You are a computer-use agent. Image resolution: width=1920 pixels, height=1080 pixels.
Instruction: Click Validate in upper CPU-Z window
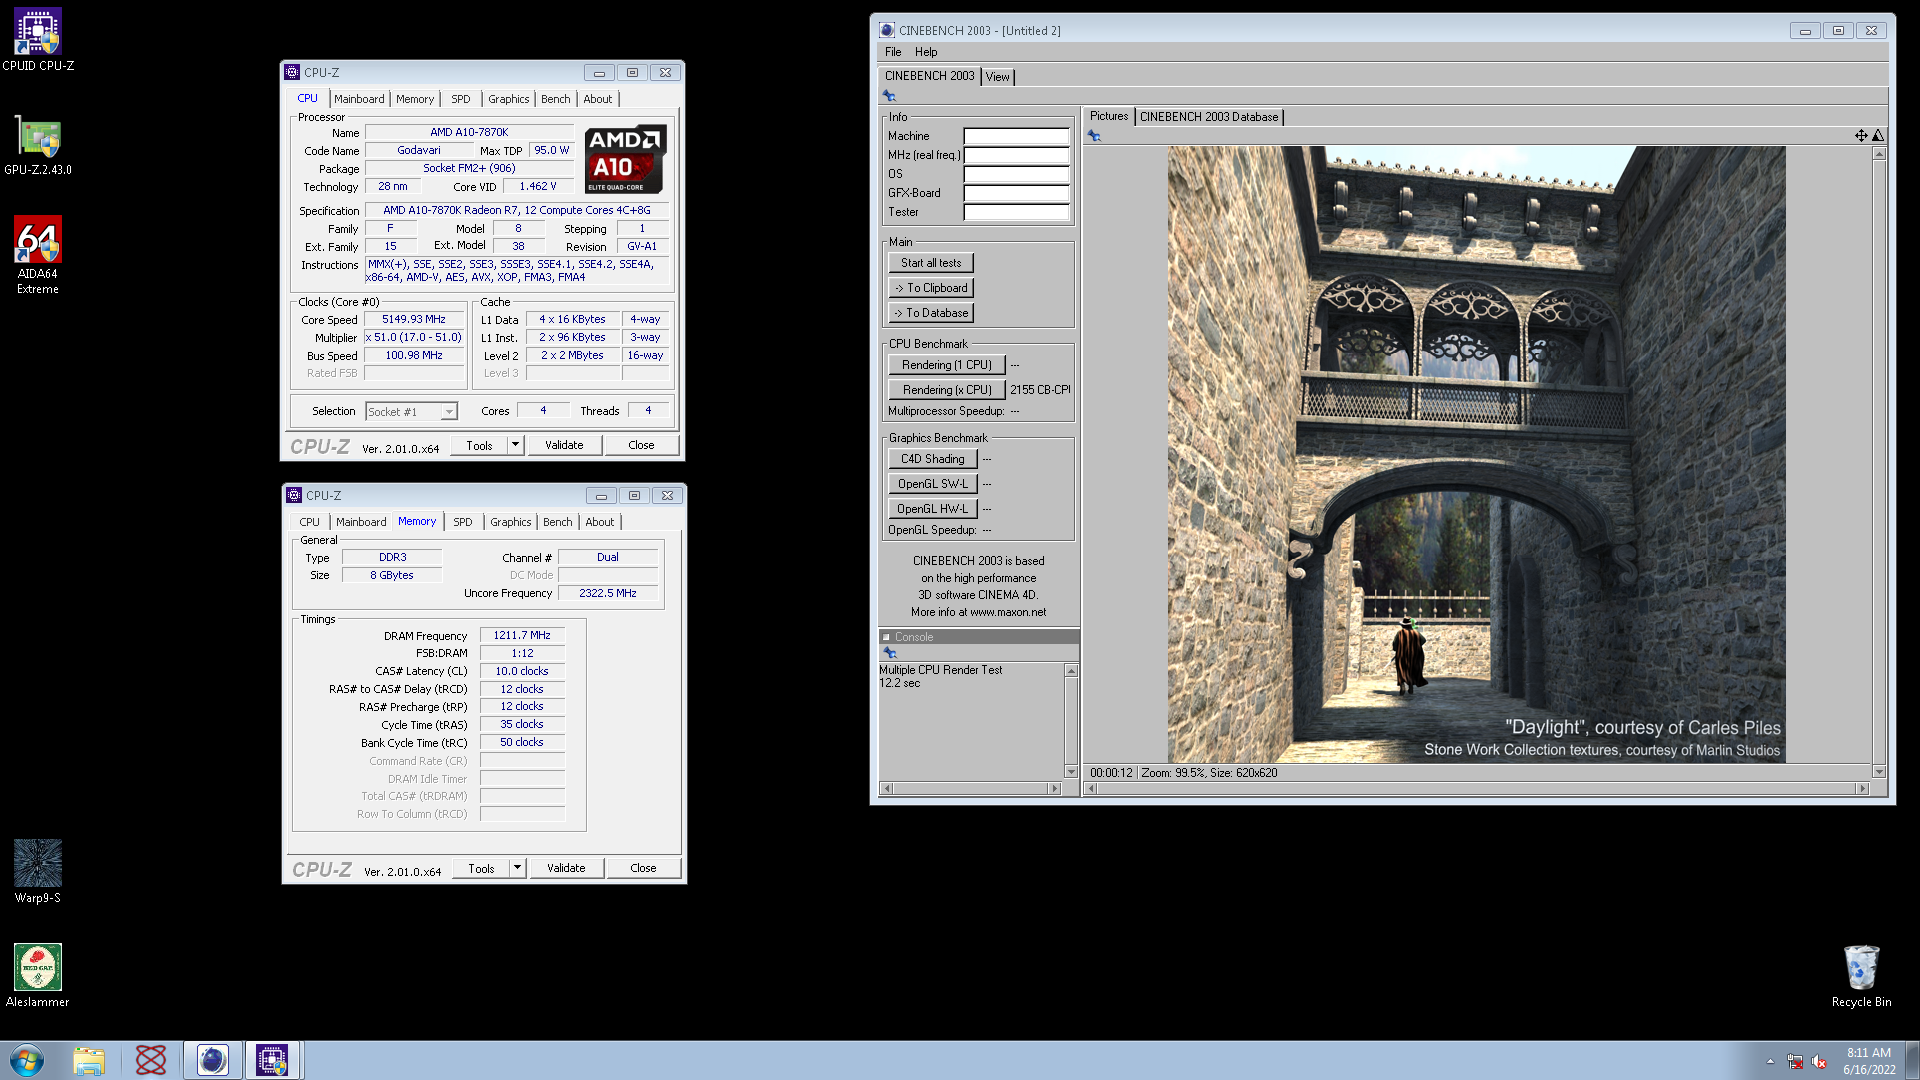point(564,445)
